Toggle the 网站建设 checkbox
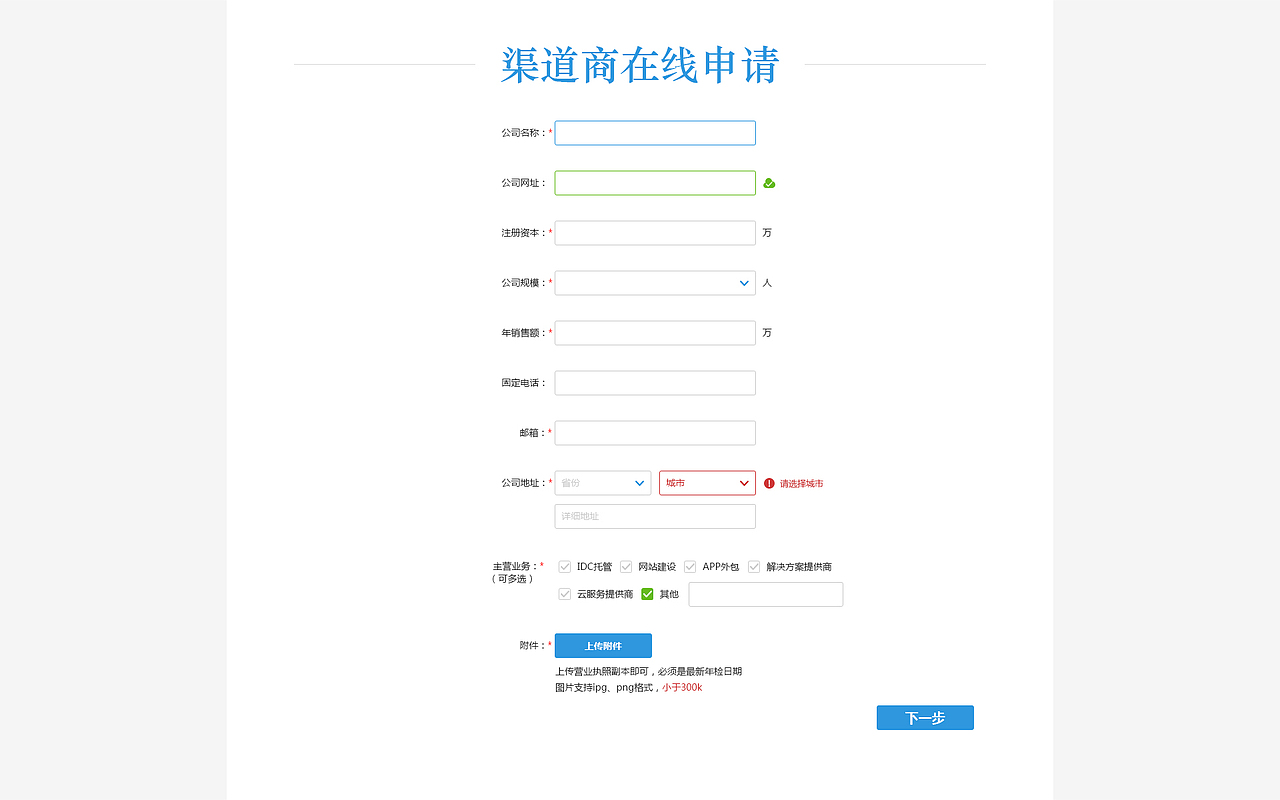The image size is (1280, 800). [626, 567]
